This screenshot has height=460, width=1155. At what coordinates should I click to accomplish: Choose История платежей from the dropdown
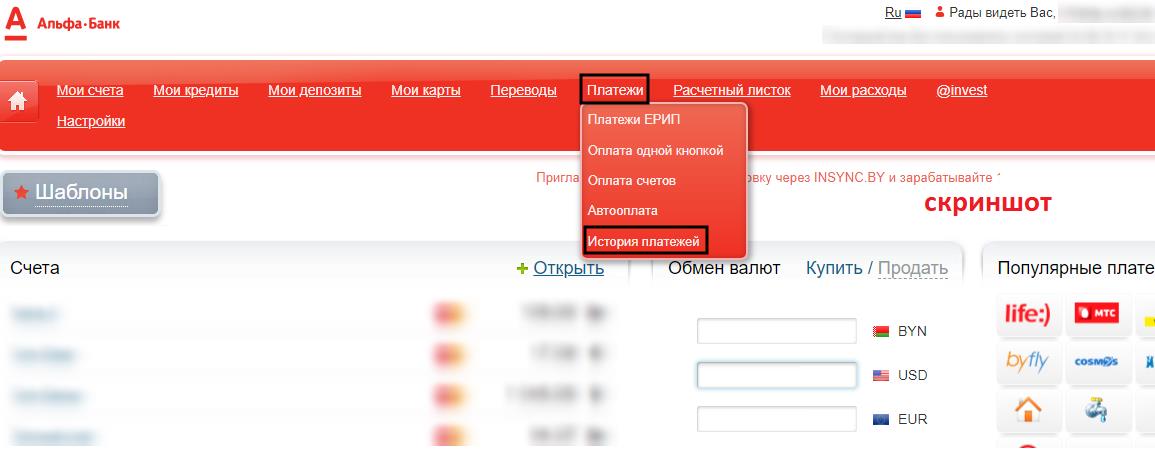pyautogui.click(x=645, y=240)
